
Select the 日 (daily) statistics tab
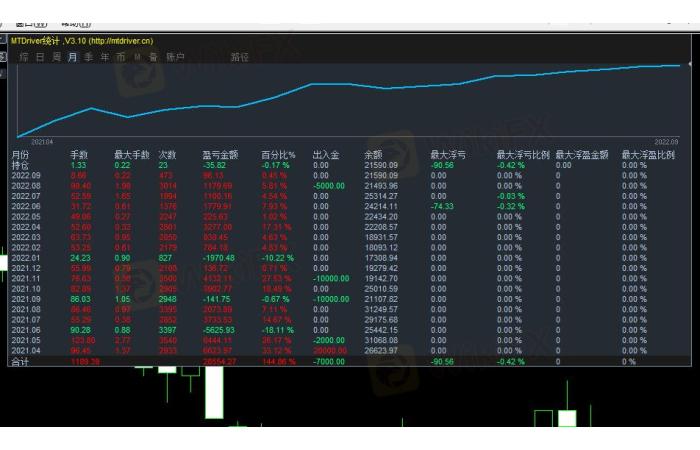pyautogui.click(x=40, y=57)
